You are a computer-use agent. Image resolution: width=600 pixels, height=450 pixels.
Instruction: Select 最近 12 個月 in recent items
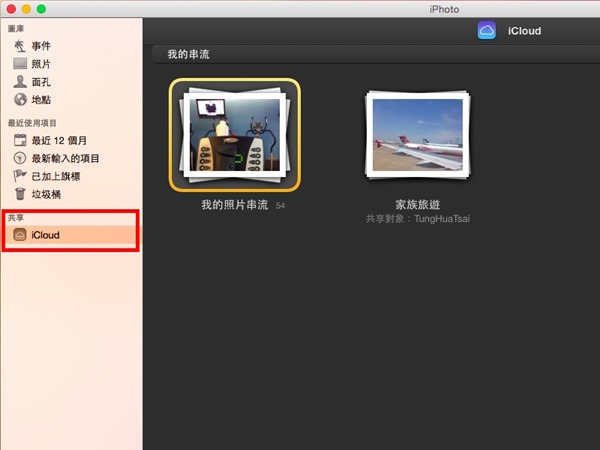[59, 140]
